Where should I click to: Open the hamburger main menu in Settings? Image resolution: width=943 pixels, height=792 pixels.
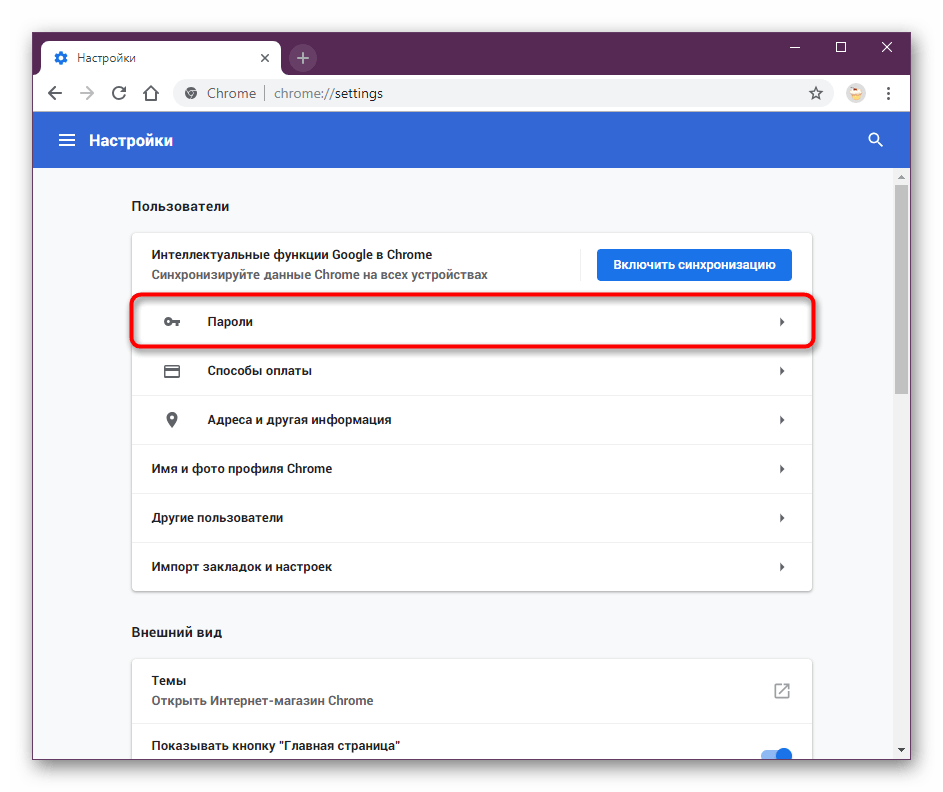(67, 141)
